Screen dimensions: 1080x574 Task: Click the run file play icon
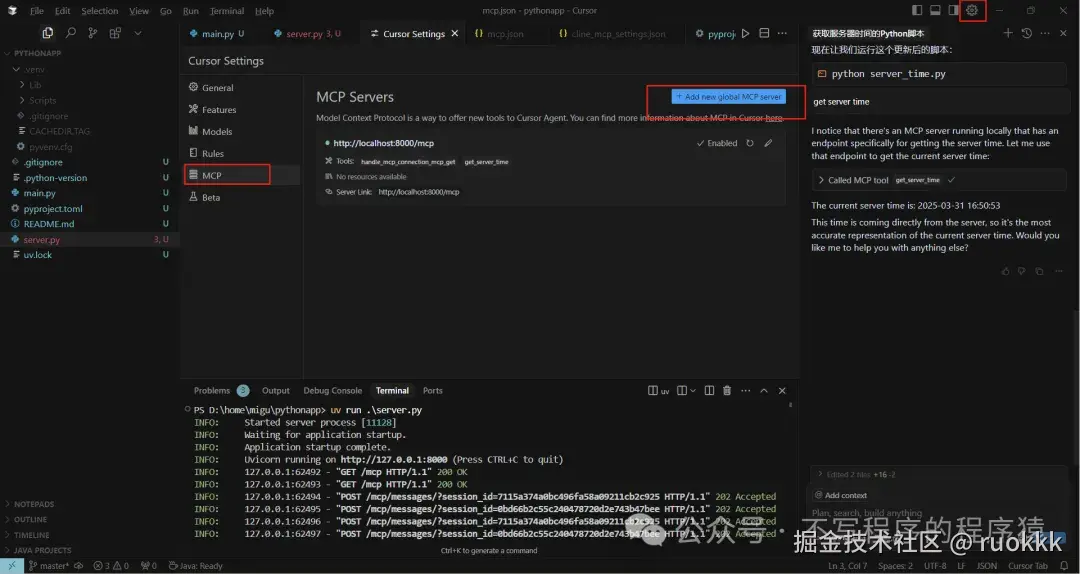point(745,33)
